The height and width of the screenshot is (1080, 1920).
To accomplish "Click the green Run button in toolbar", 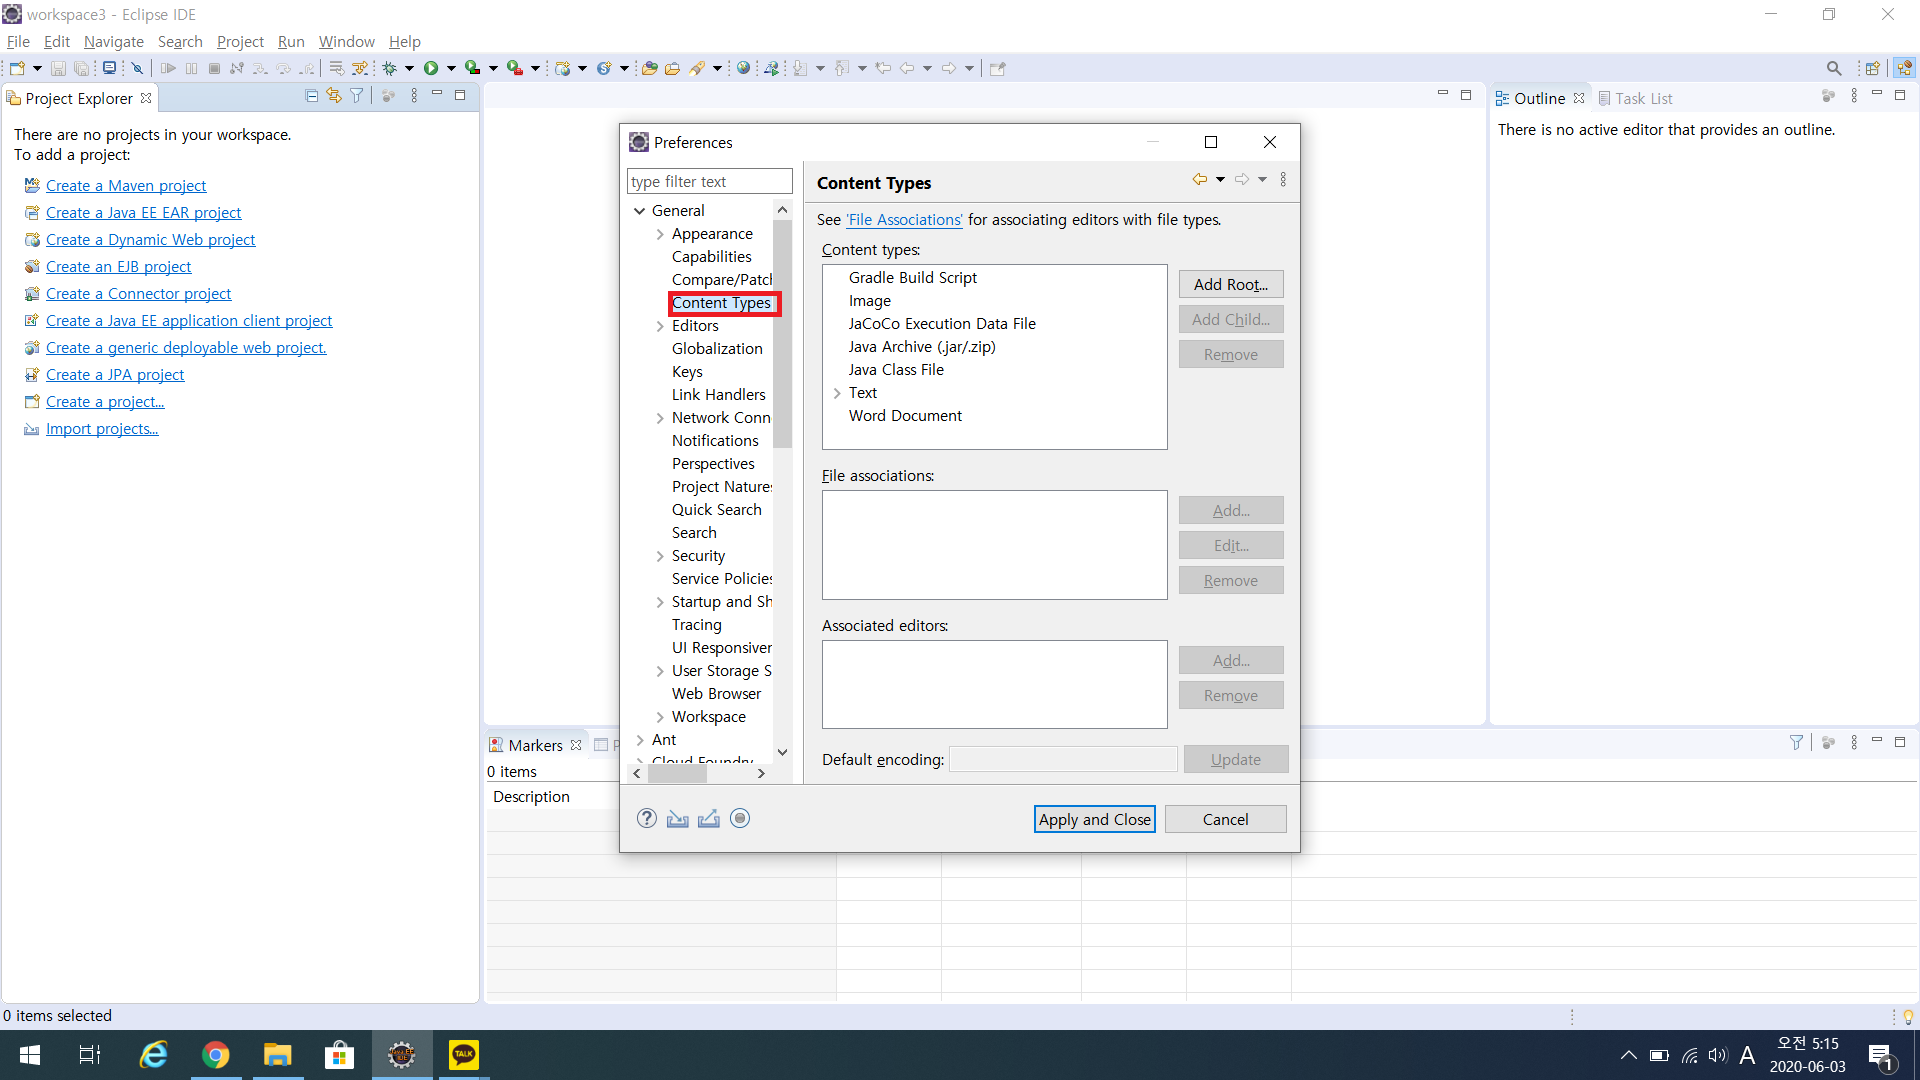I will (x=431, y=68).
